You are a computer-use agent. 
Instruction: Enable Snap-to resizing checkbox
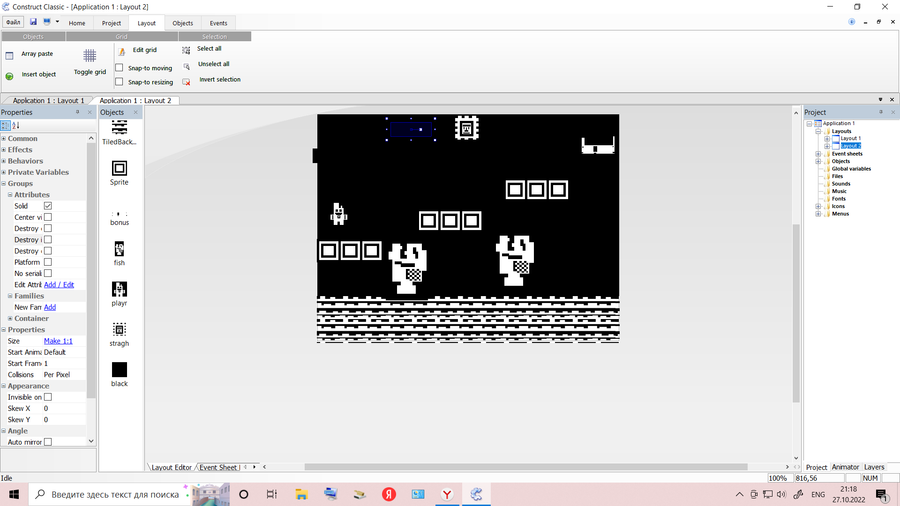coord(119,82)
